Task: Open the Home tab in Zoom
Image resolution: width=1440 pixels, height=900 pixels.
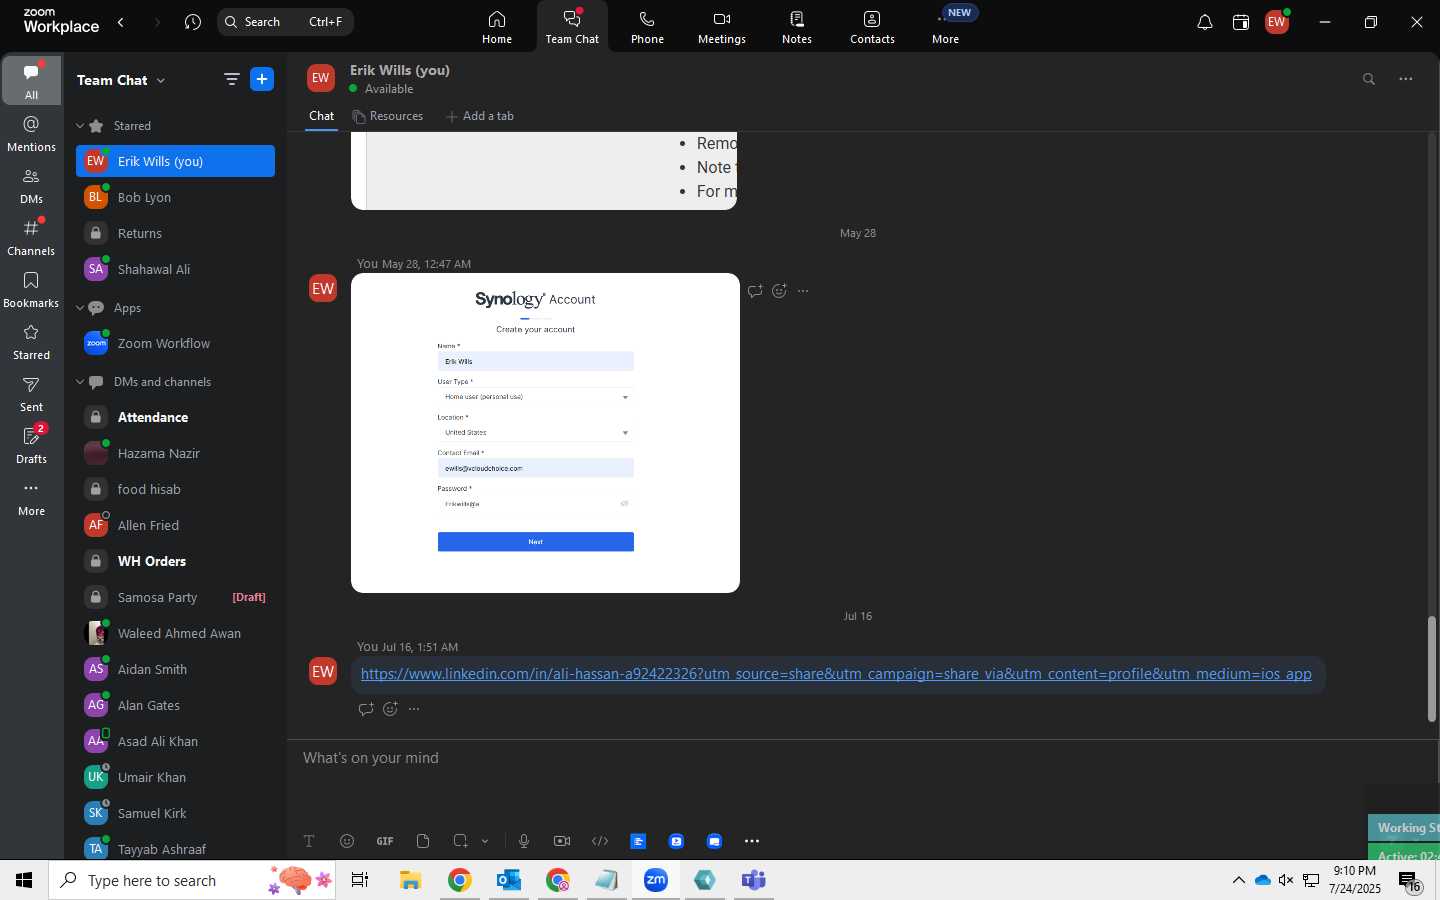Action: coord(497,27)
